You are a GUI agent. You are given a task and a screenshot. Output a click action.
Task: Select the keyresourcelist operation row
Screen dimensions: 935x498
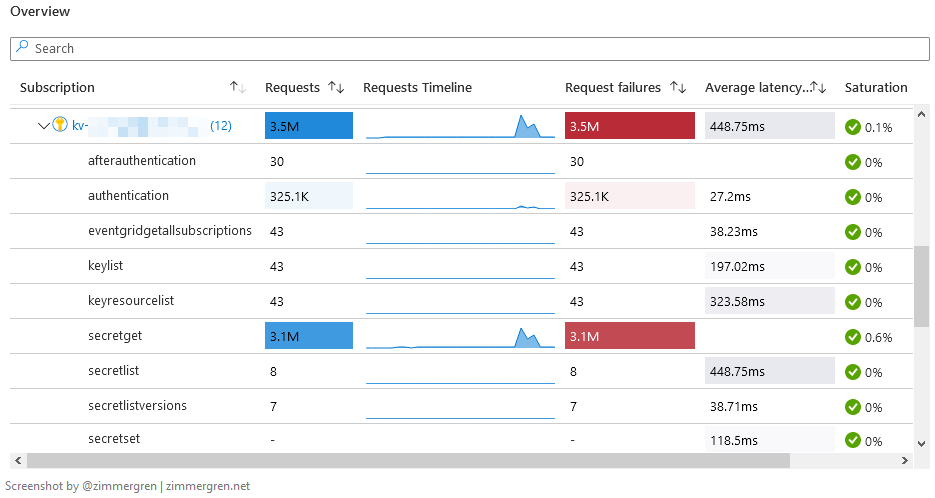pyautogui.click(x=130, y=301)
